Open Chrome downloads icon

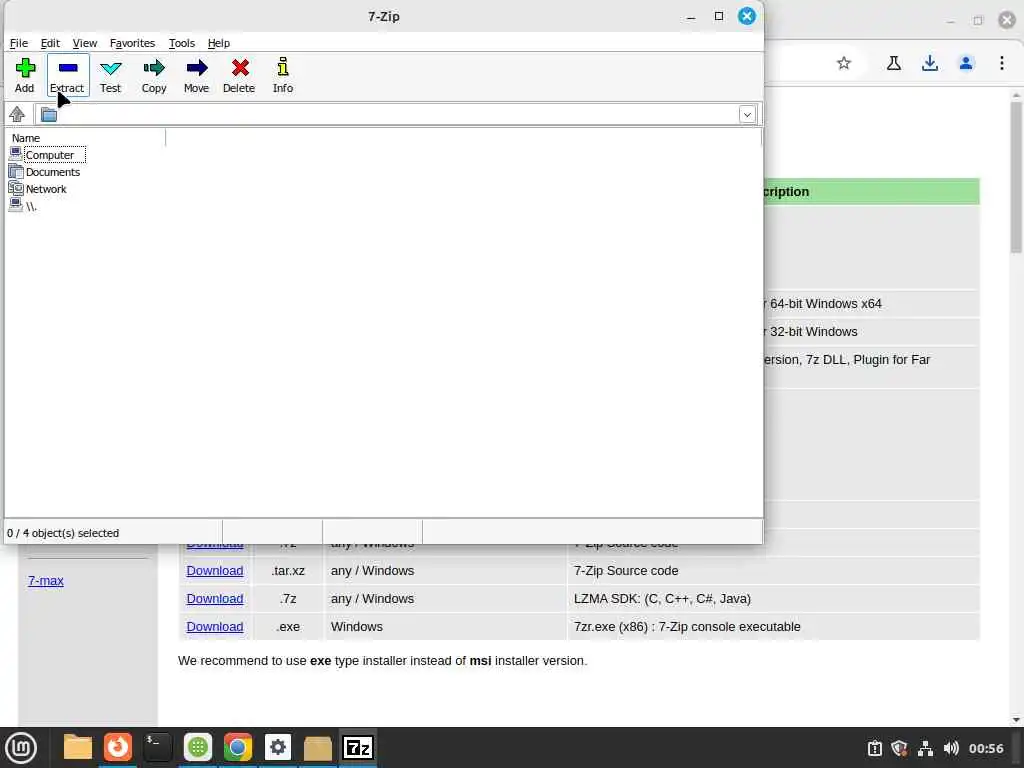(x=930, y=63)
